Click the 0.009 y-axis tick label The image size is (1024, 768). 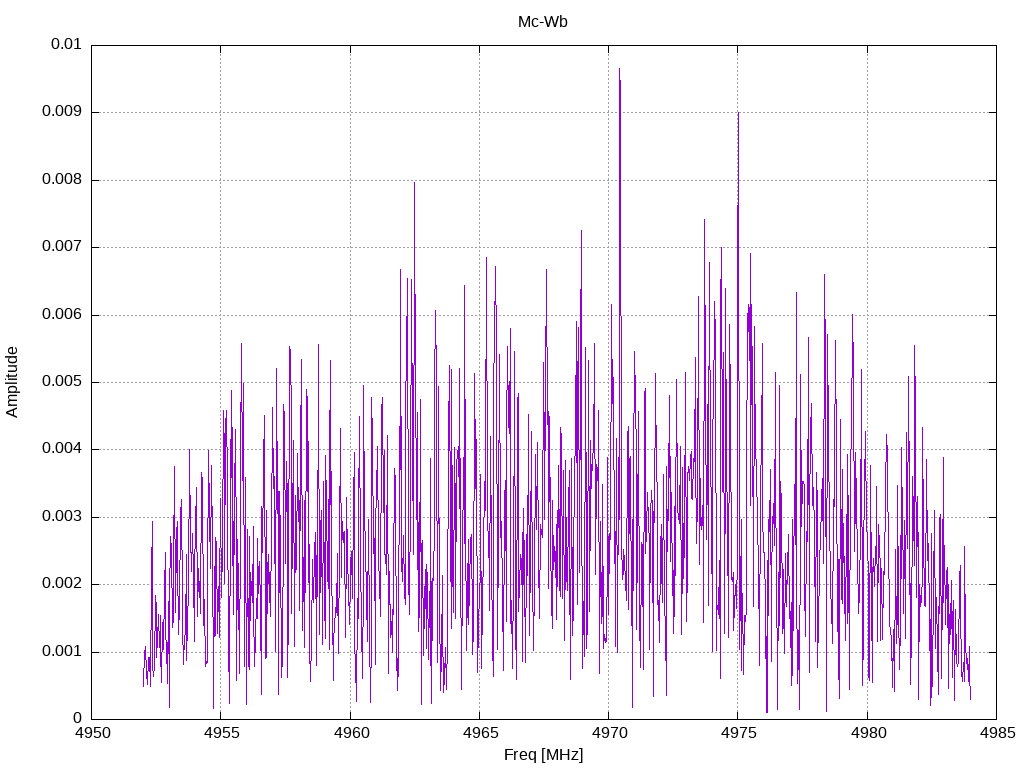tap(62, 112)
